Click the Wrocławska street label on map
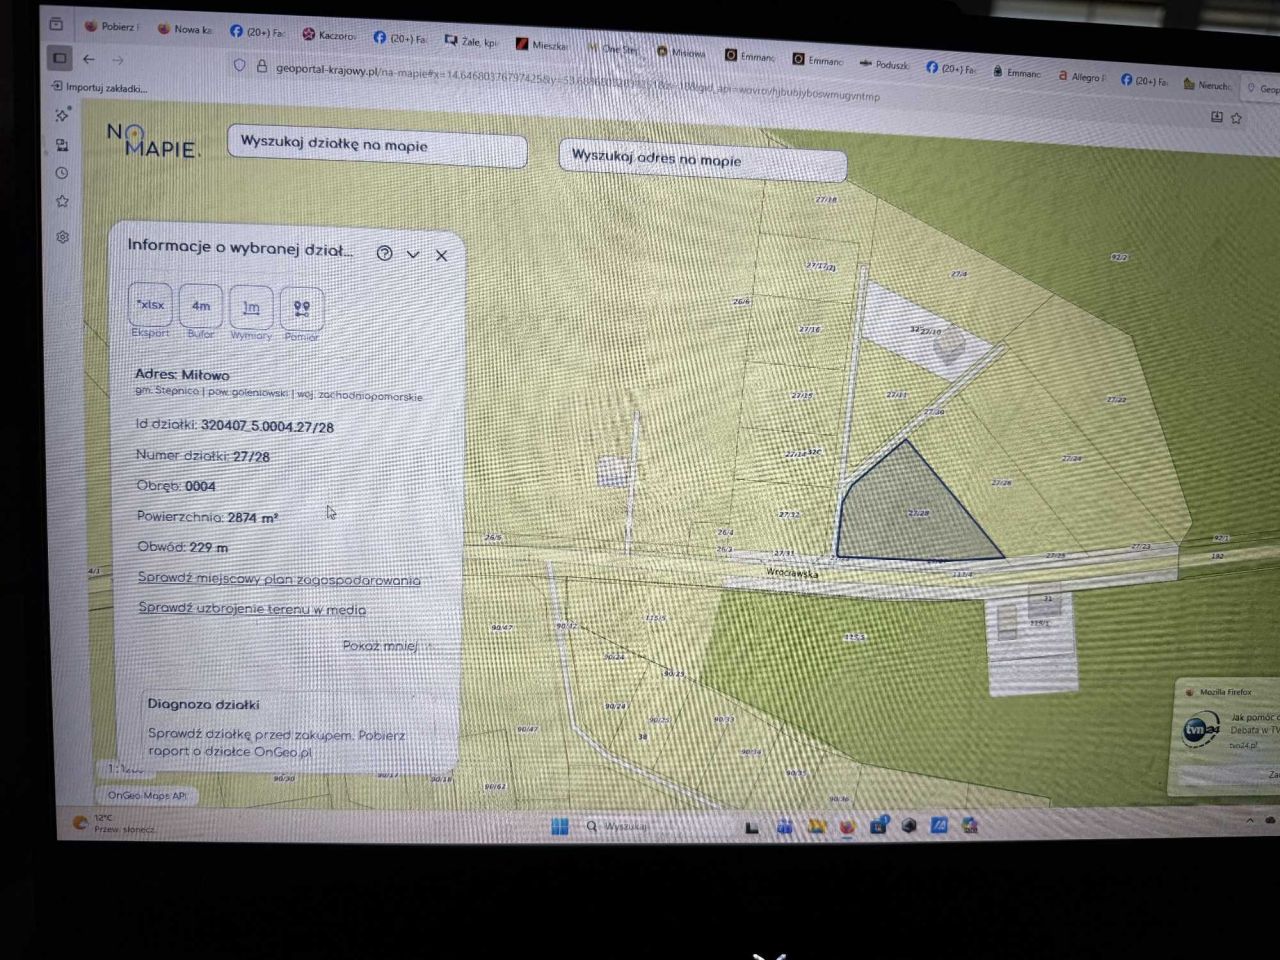Image resolution: width=1280 pixels, height=960 pixels. 792,574
